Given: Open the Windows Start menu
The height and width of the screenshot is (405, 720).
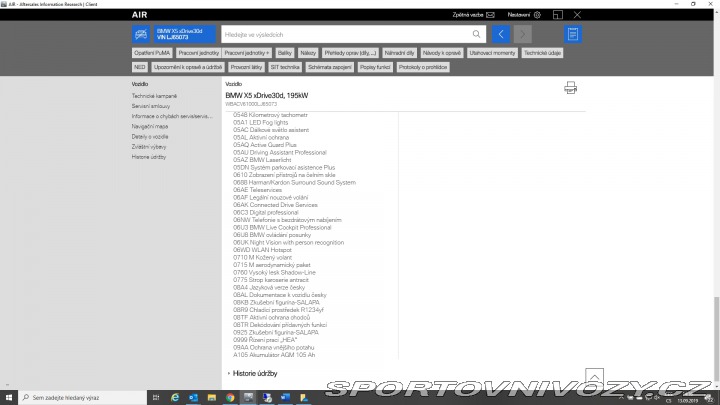Looking at the screenshot, I should point(8,397).
